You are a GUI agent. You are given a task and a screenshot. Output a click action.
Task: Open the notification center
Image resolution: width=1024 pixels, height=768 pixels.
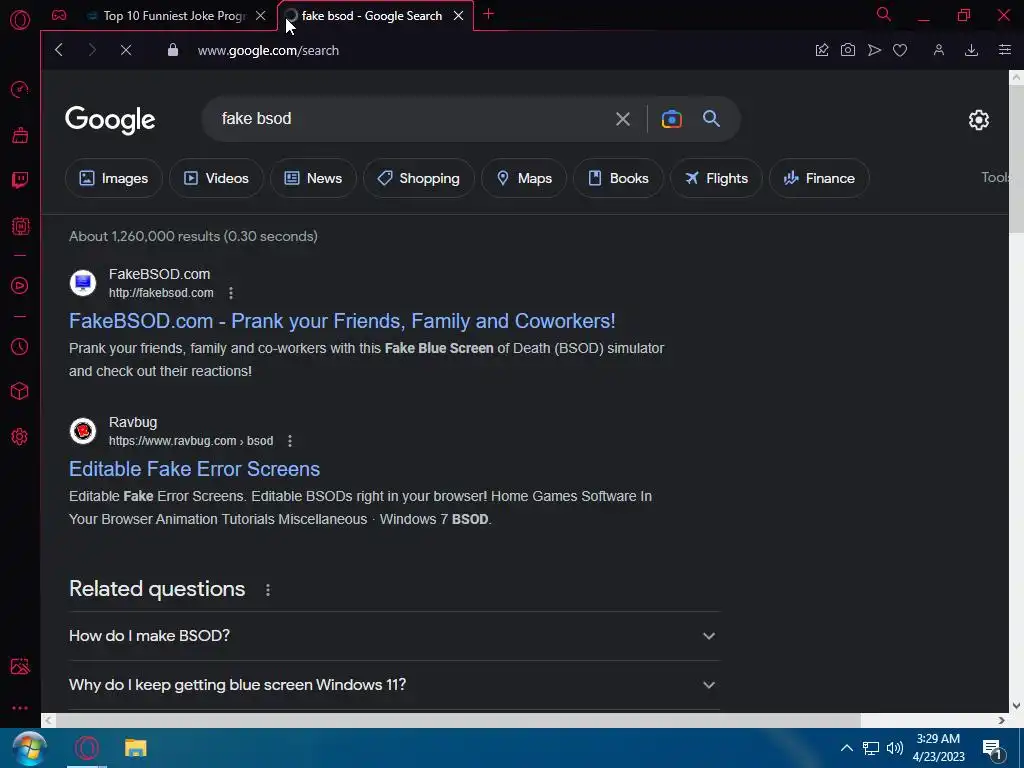(992, 749)
